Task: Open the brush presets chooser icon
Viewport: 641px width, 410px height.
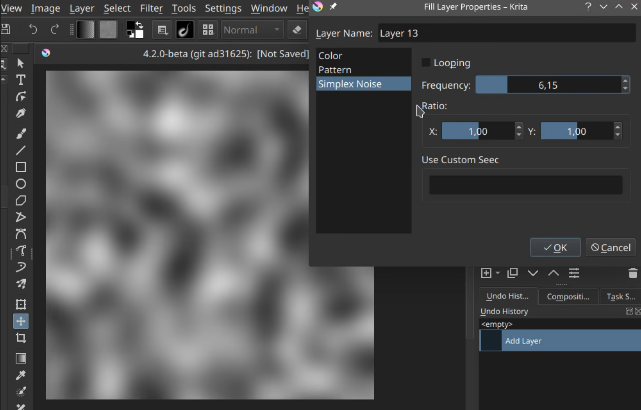Action: 184,30
